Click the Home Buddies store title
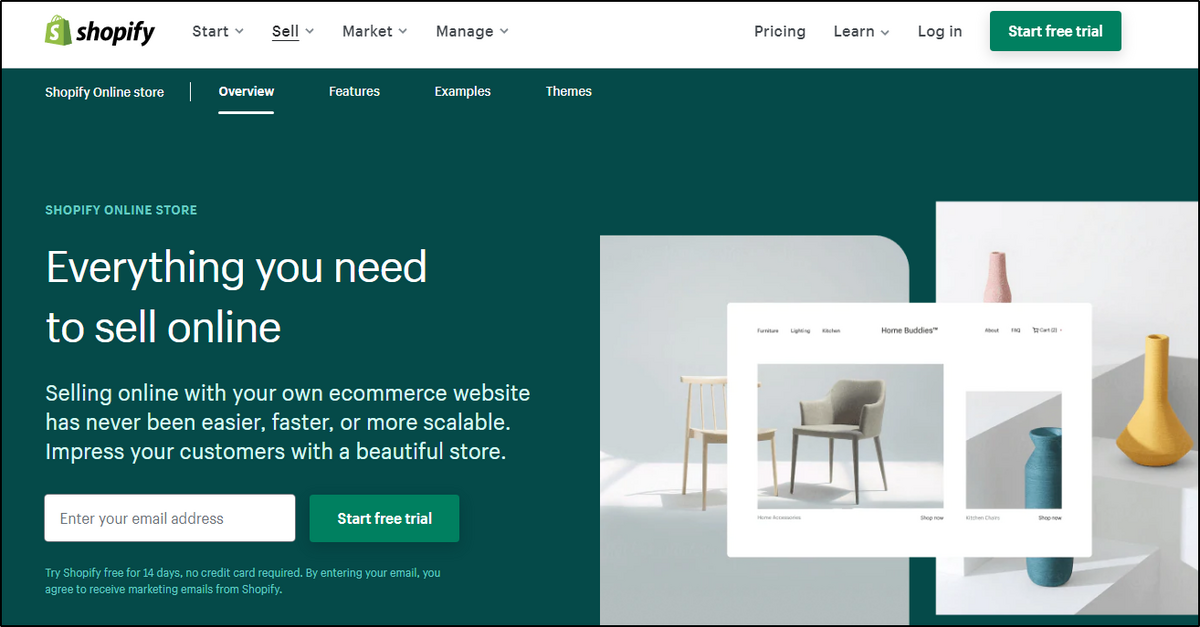This screenshot has width=1200, height=627. pyautogui.click(x=909, y=330)
